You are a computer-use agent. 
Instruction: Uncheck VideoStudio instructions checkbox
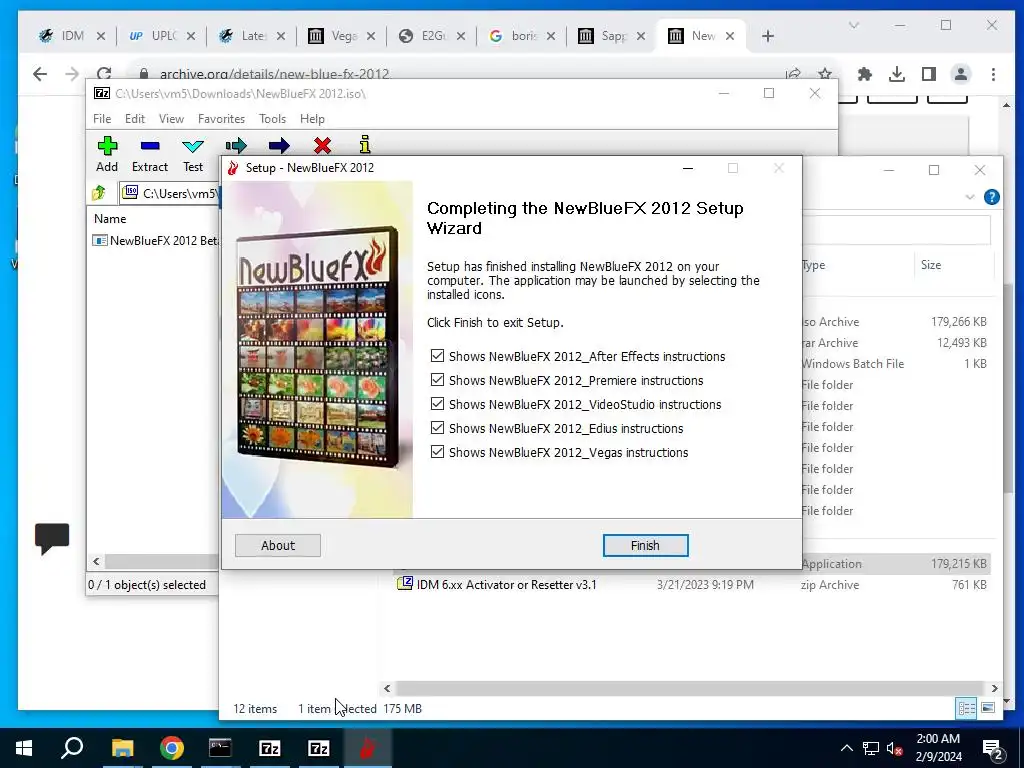[x=437, y=404]
